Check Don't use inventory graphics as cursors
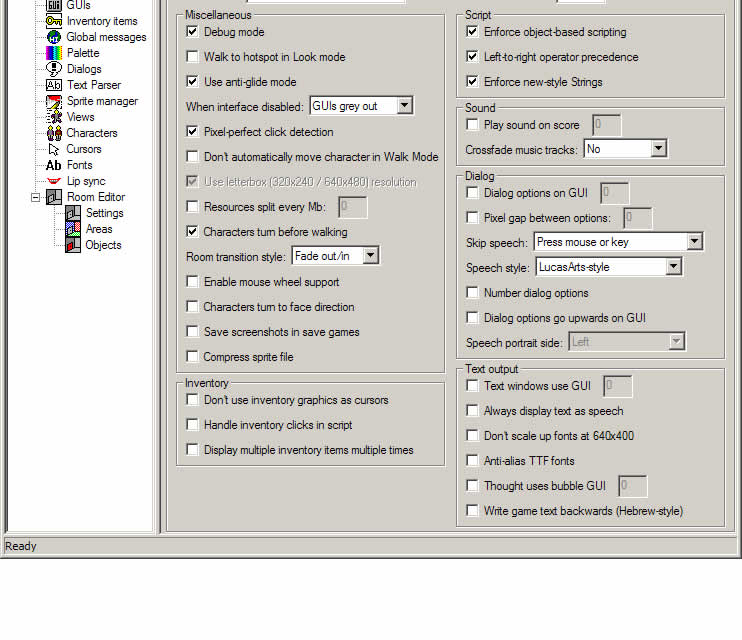 point(192,400)
